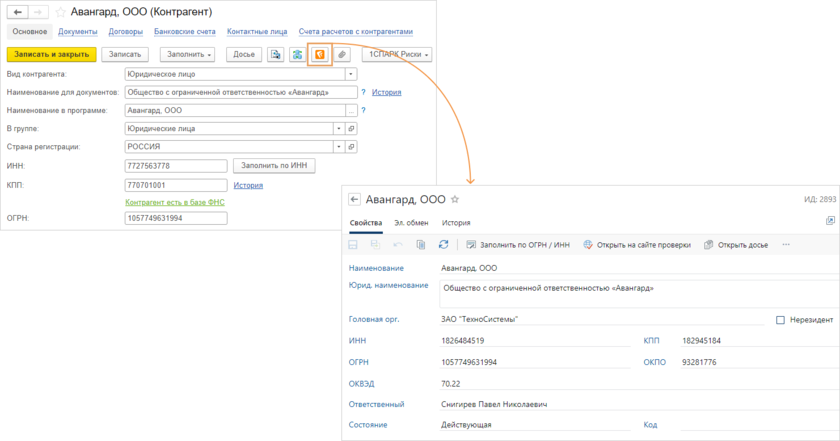Open the Заполнить dropdown menu
Viewport: 840px width, 441px height.
189,54
